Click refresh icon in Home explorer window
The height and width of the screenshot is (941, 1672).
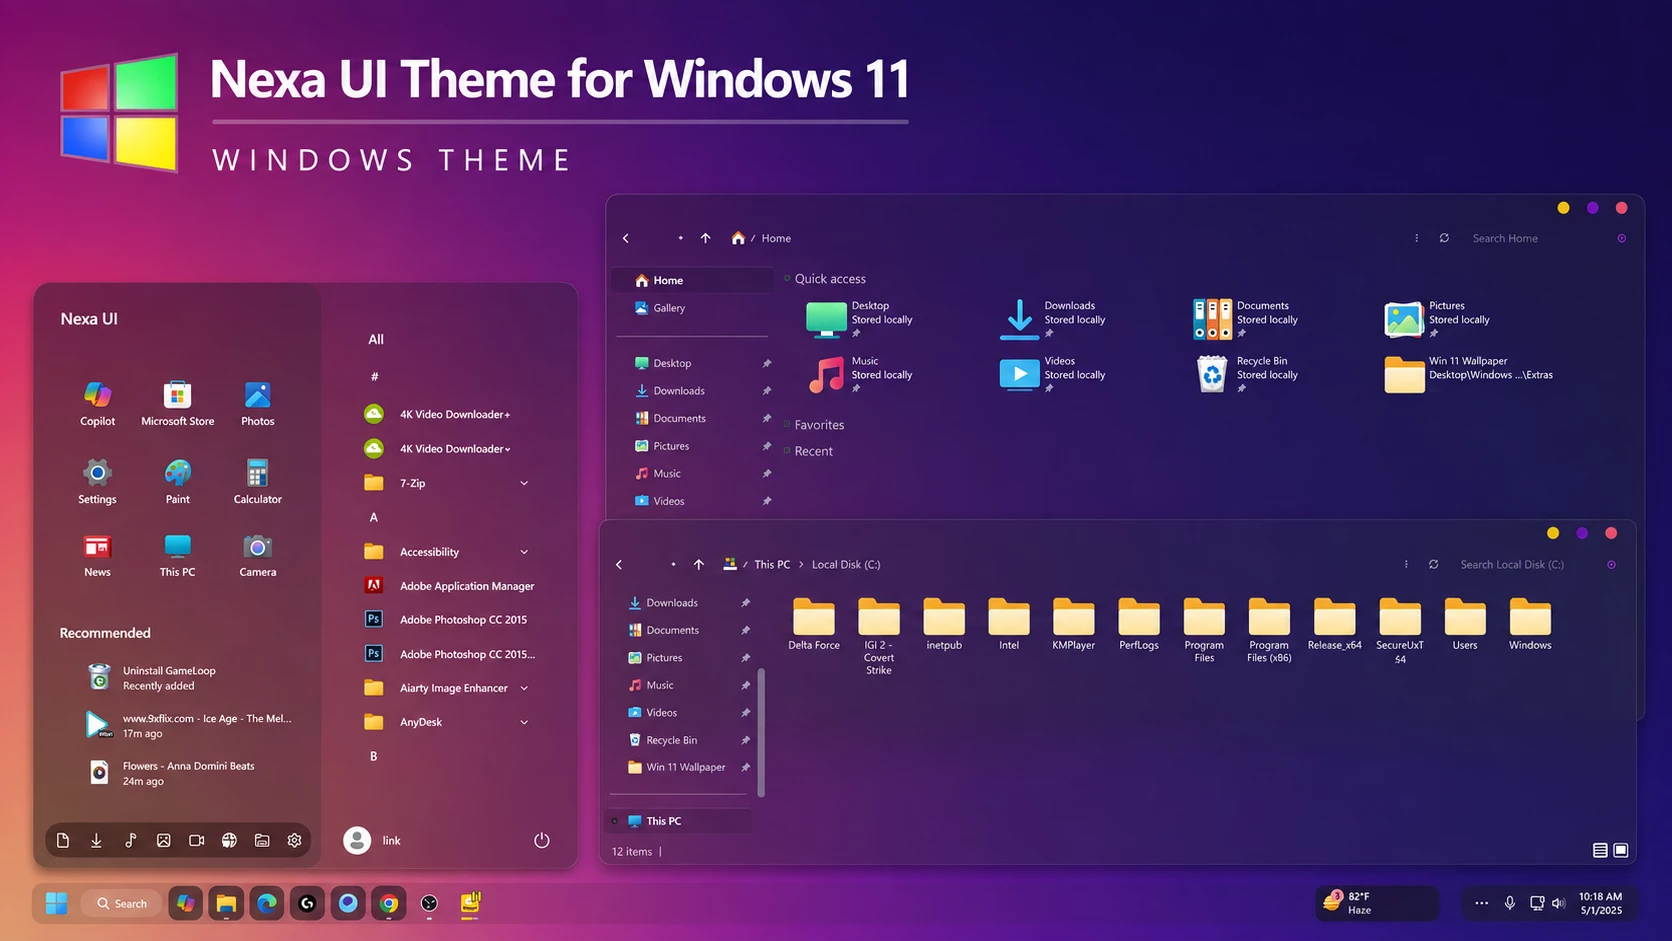[1444, 238]
